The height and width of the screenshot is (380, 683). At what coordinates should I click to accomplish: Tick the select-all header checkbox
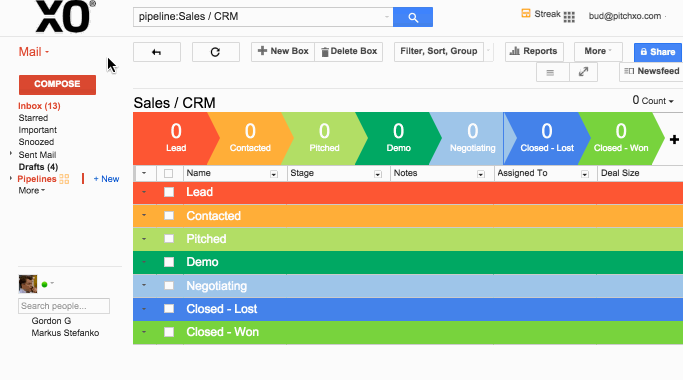click(169, 173)
